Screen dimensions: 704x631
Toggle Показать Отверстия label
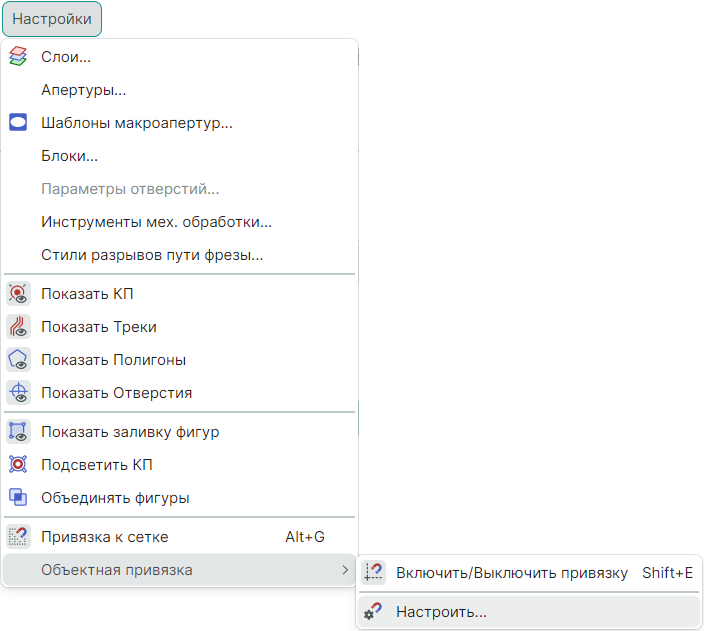coord(117,393)
